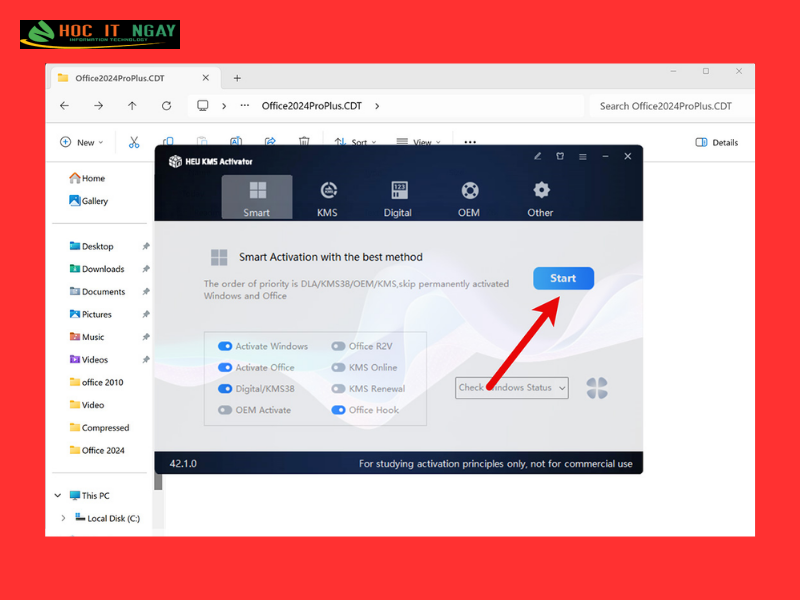Open Desktop in Explorer sidebar

point(92,246)
